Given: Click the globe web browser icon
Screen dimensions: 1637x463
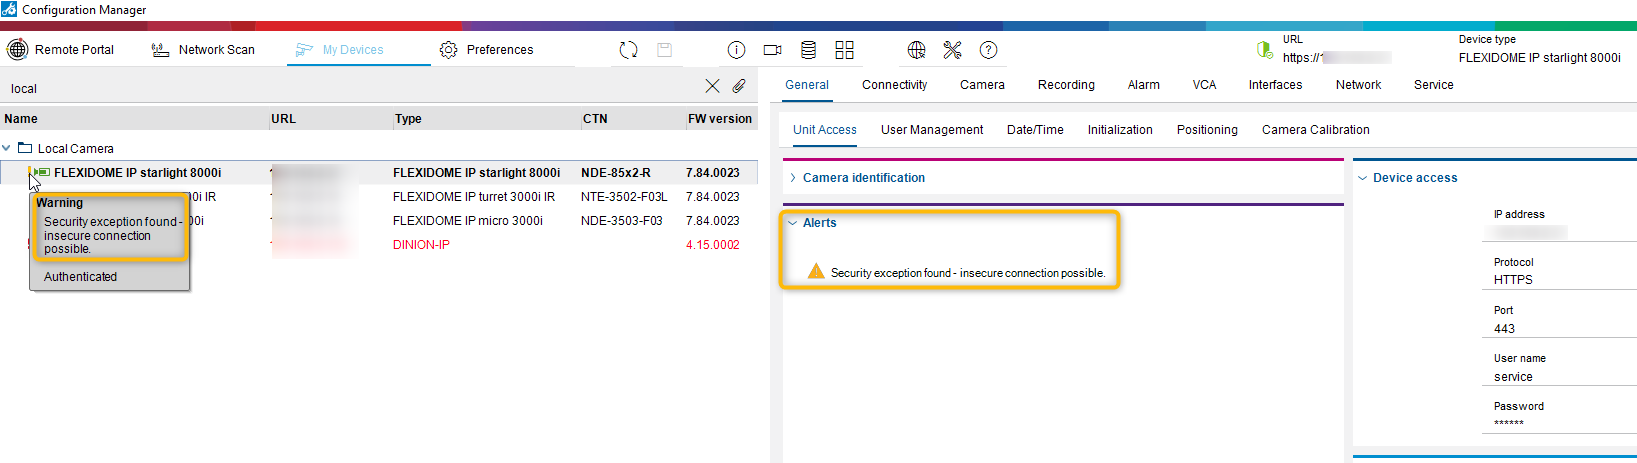Looking at the screenshot, I should coord(916,50).
